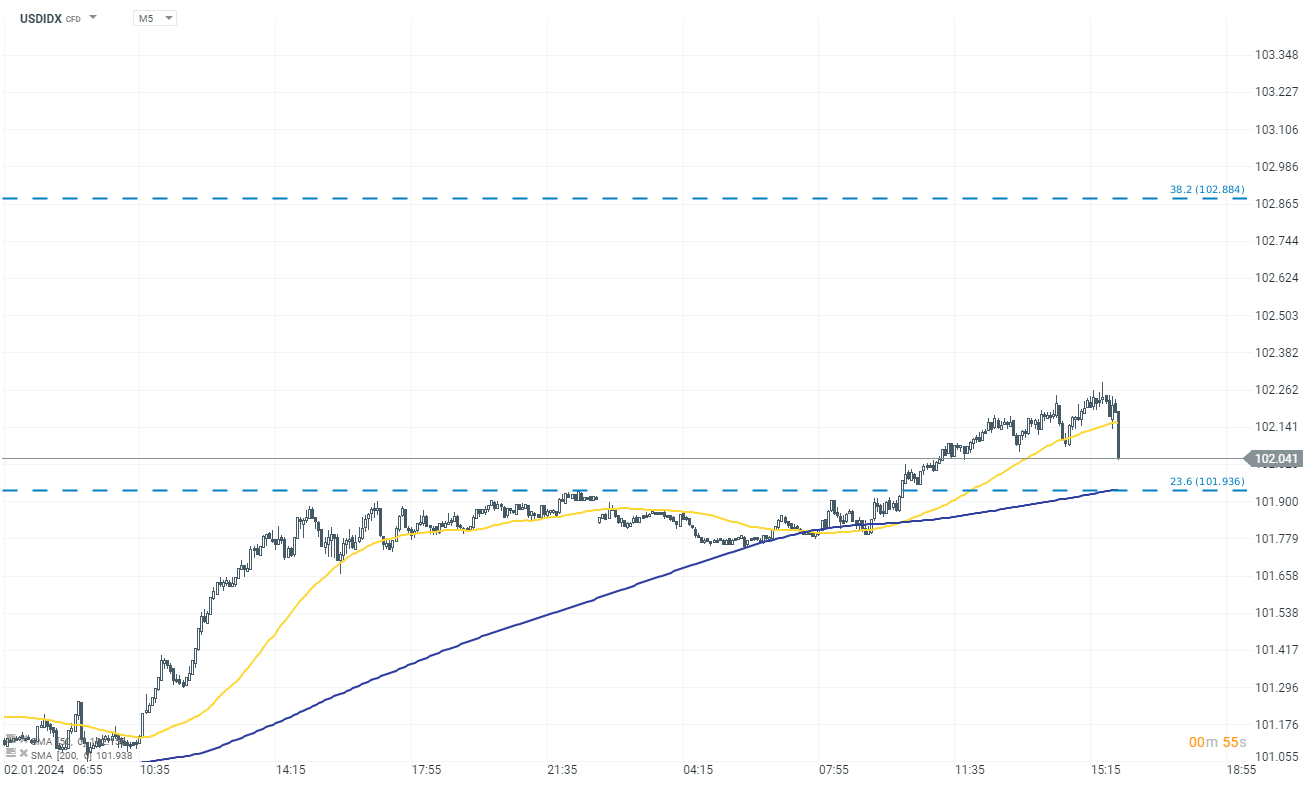Select the 23.6 (101.936) Fibonacci label
This screenshot has height=787, width=1315.
1207,482
